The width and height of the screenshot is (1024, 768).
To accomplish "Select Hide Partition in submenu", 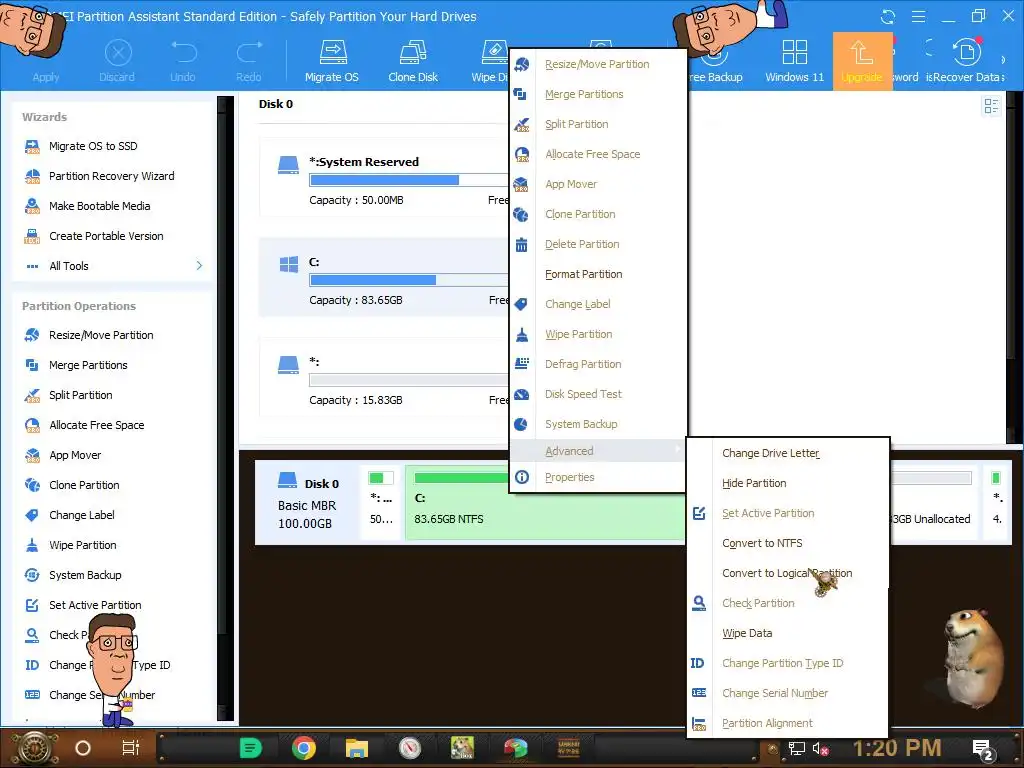I will [788, 483].
